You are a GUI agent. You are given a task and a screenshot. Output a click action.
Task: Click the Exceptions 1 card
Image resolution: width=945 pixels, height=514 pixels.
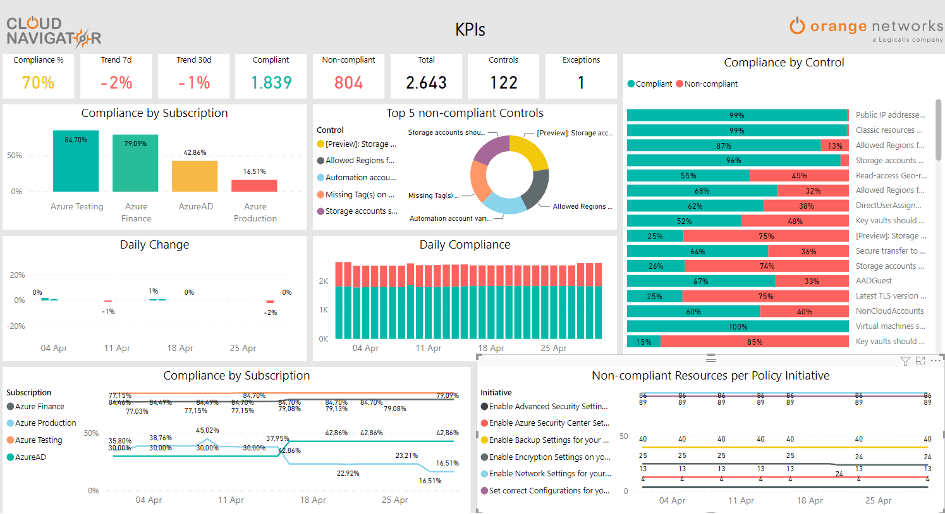(x=581, y=76)
